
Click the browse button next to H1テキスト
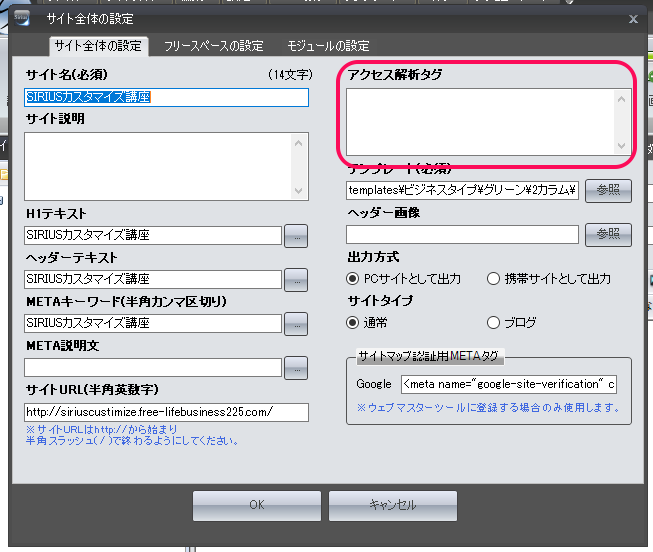296,236
